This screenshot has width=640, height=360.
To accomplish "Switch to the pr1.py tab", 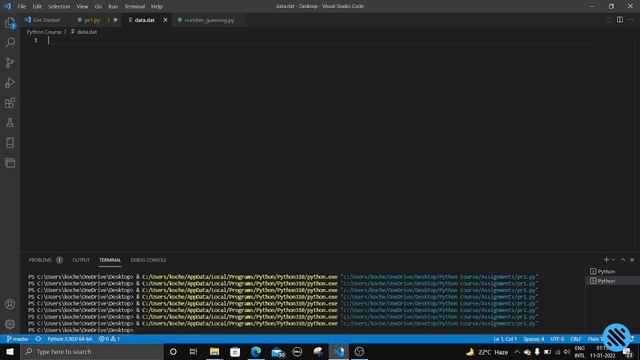I will tap(92, 20).
